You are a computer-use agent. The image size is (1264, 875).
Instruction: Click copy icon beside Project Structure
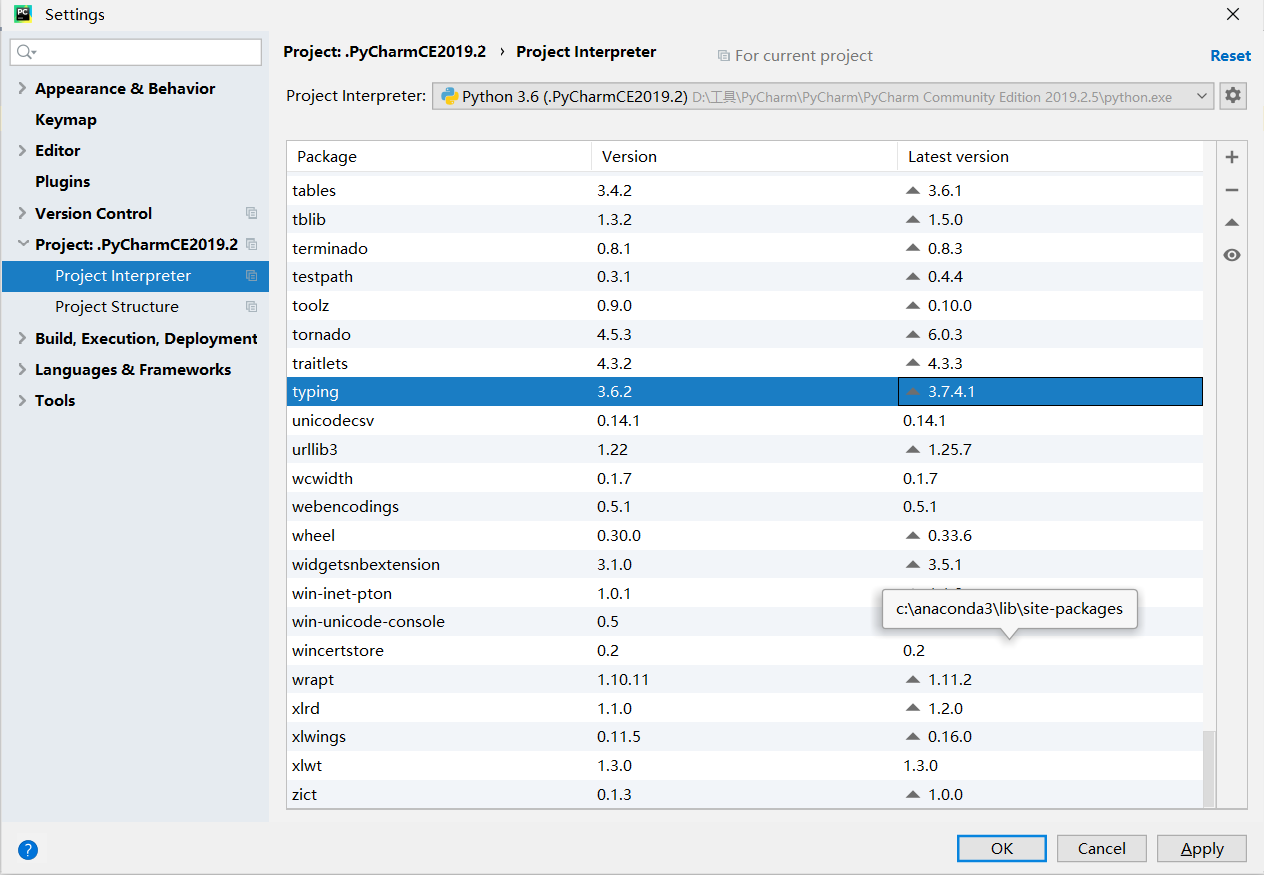(251, 307)
